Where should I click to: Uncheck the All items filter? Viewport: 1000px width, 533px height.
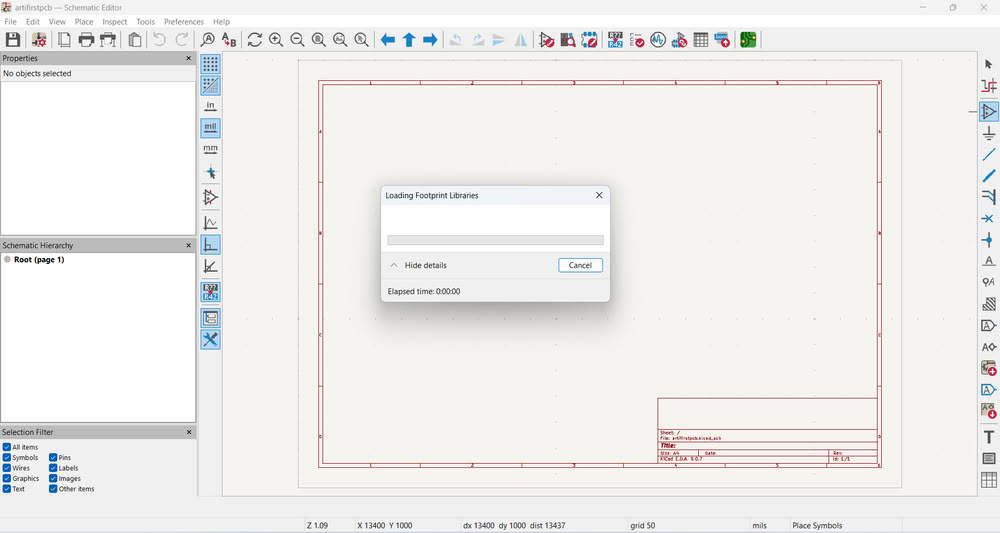[7, 447]
